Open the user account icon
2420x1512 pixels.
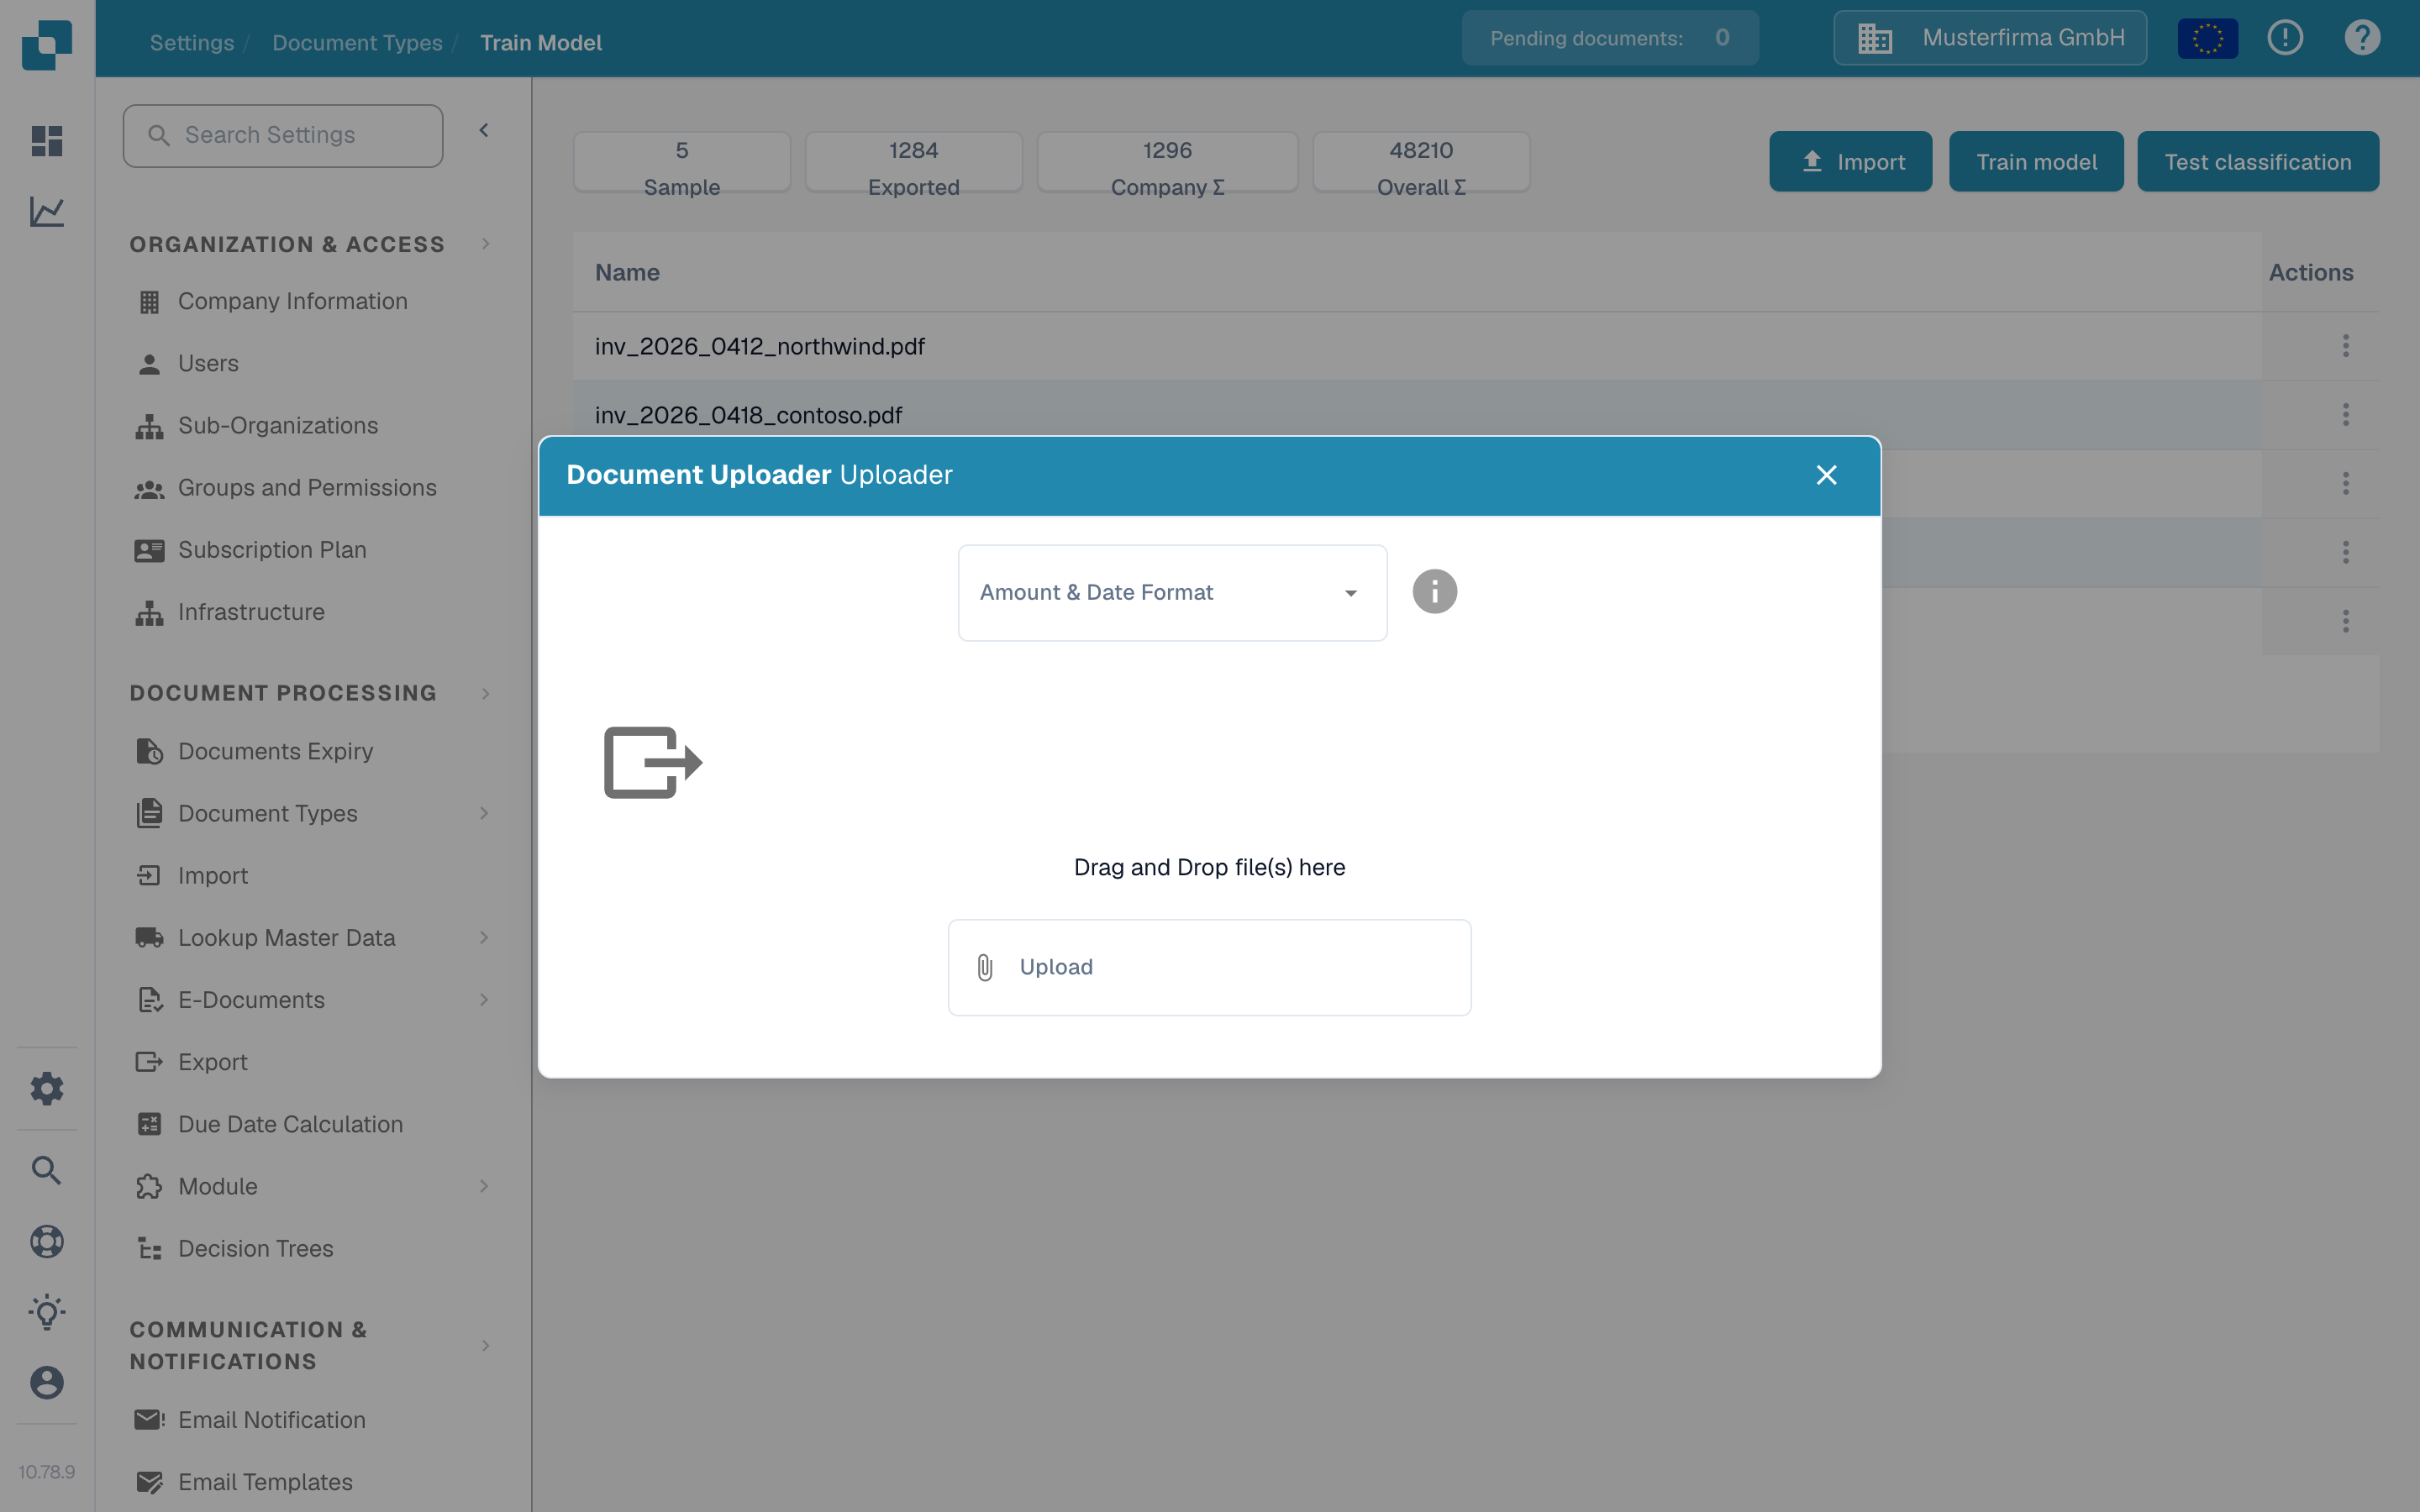(x=47, y=1382)
